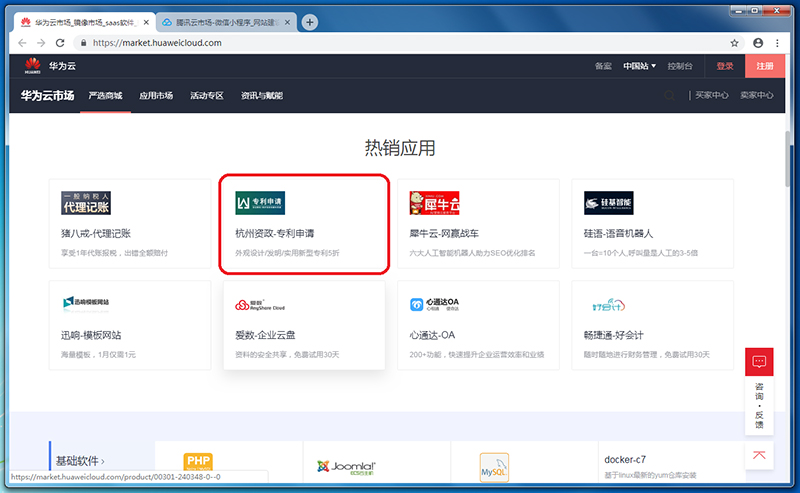Click the 好会计 logo

pos(609,305)
